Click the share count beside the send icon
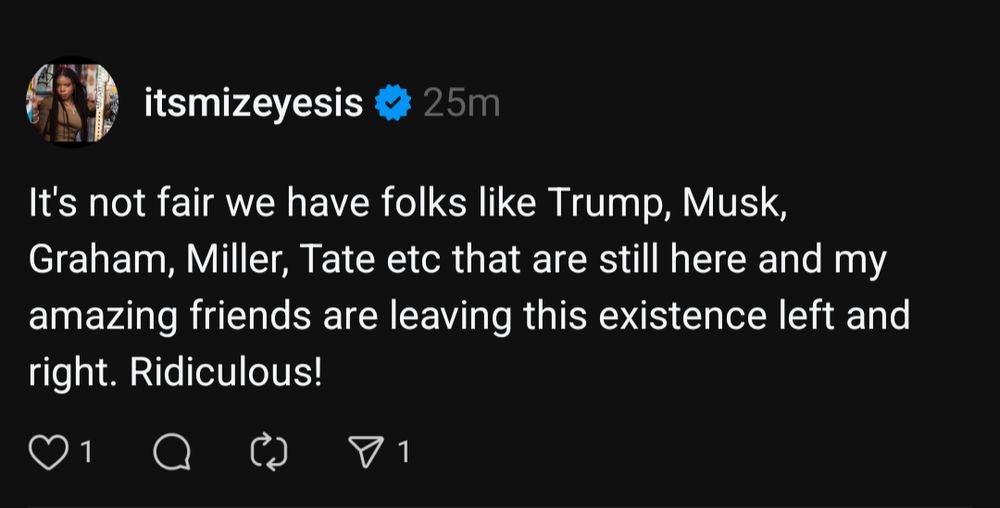Viewport: 1000px width, 508px height. click(404, 454)
